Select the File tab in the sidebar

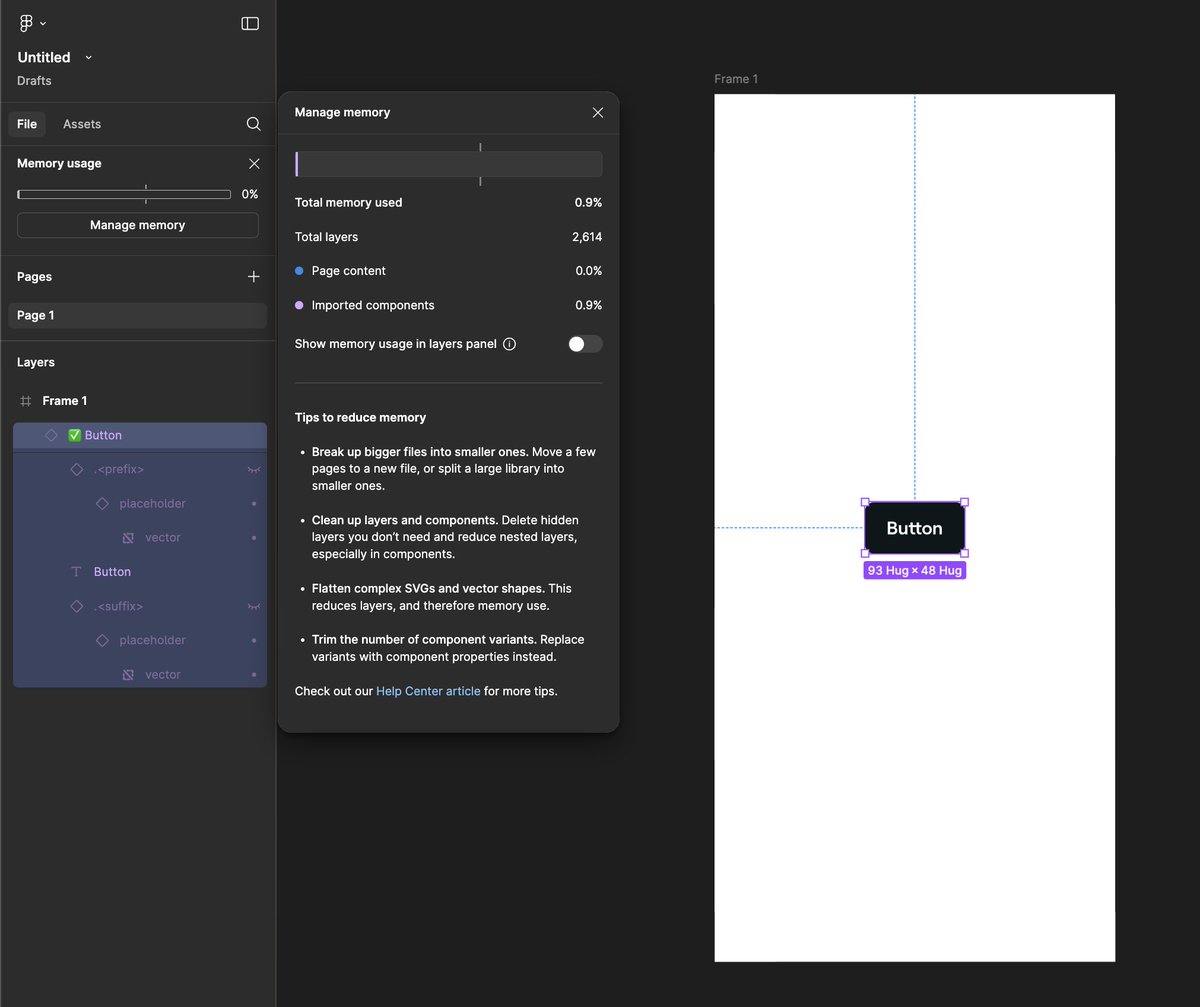tap(27, 124)
